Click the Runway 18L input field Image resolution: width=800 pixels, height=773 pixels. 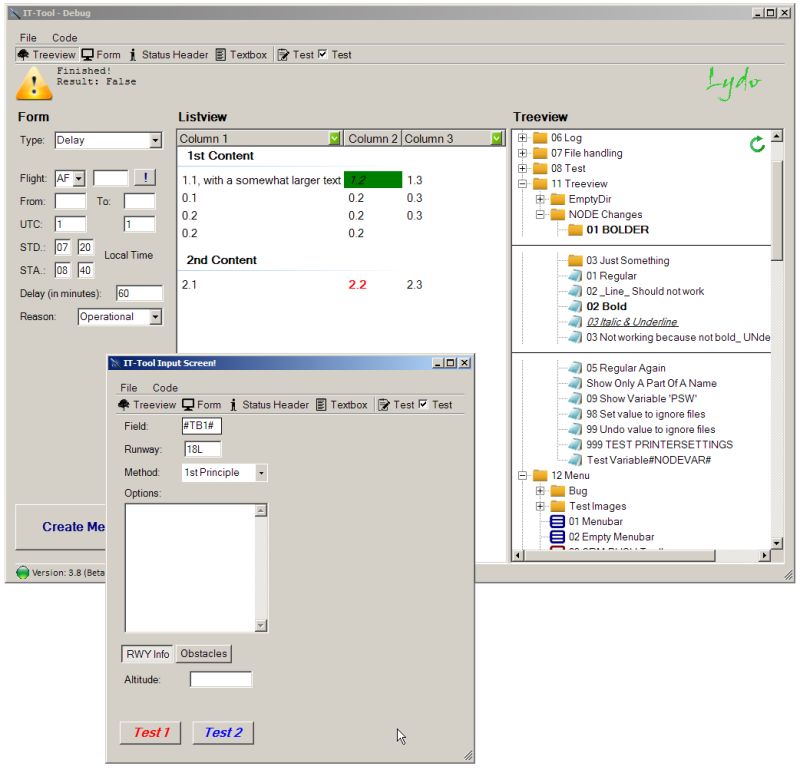pos(203,450)
